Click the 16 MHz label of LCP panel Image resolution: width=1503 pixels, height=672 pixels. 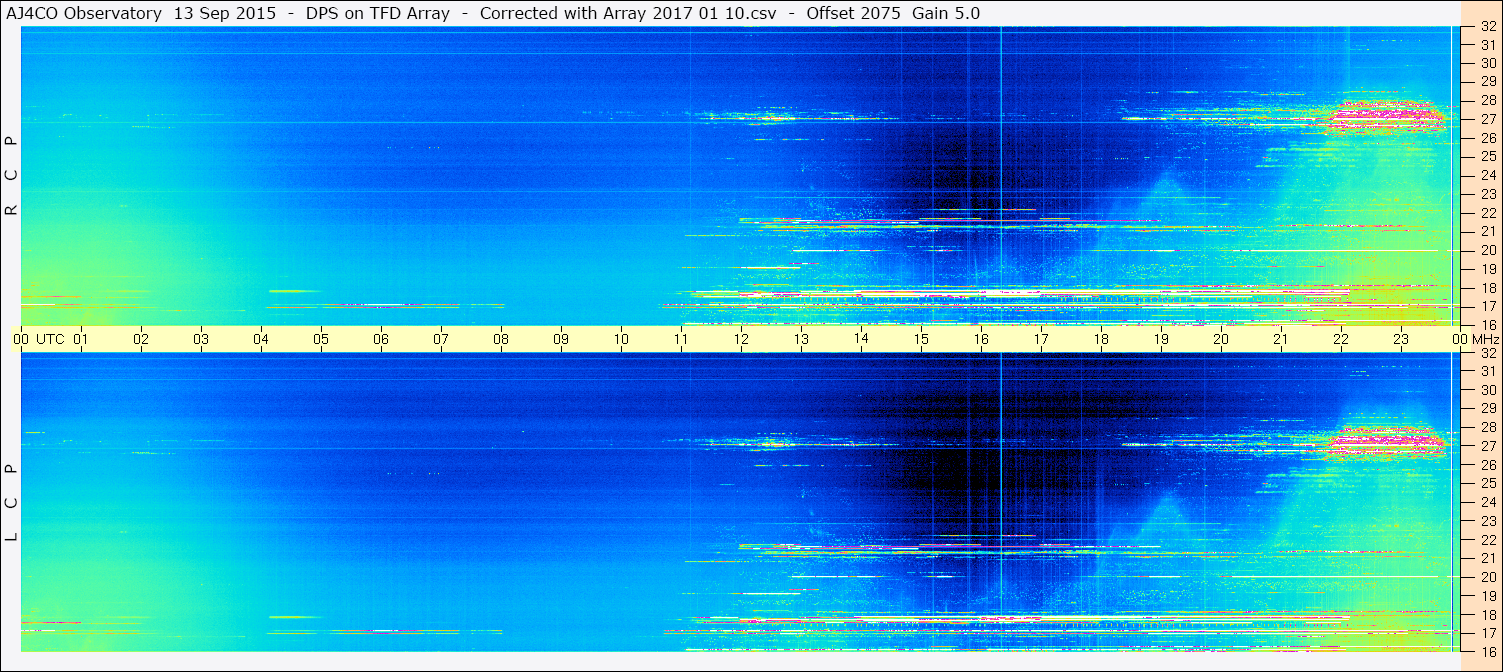coord(1487,652)
